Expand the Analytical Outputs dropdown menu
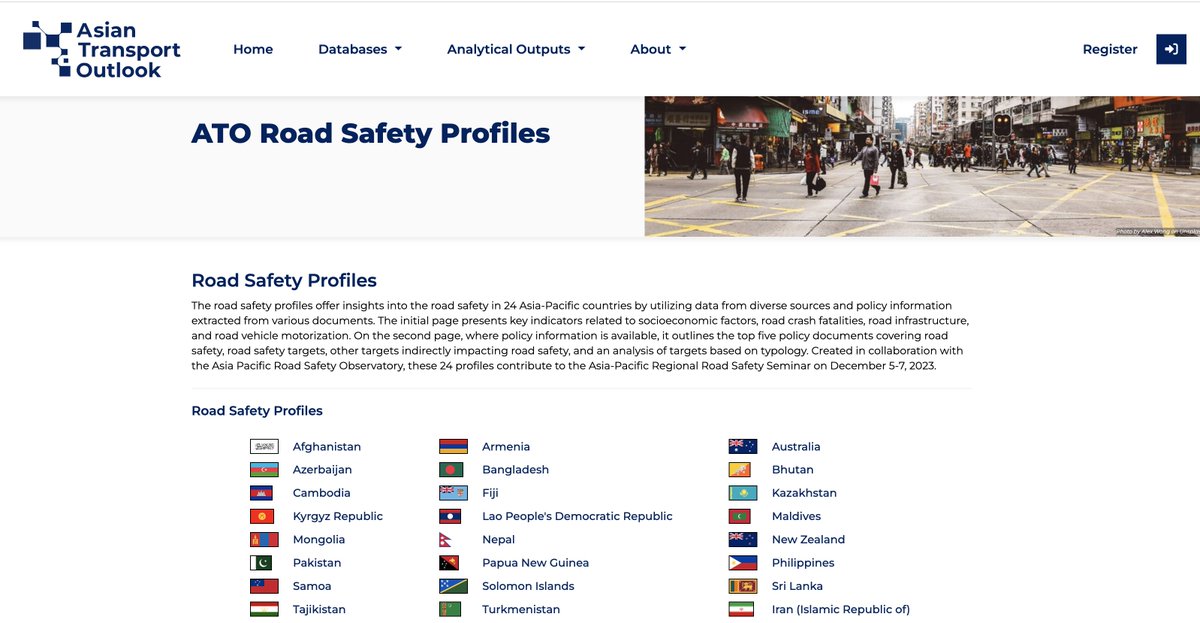 [516, 49]
